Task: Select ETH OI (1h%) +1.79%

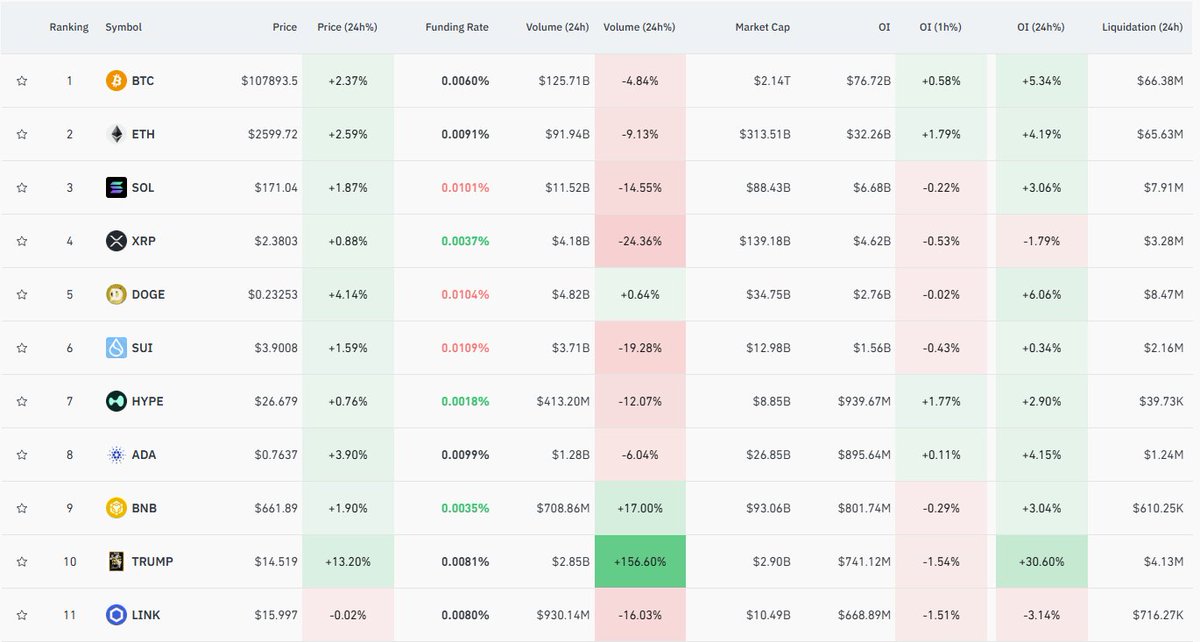Action: [x=939, y=134]
